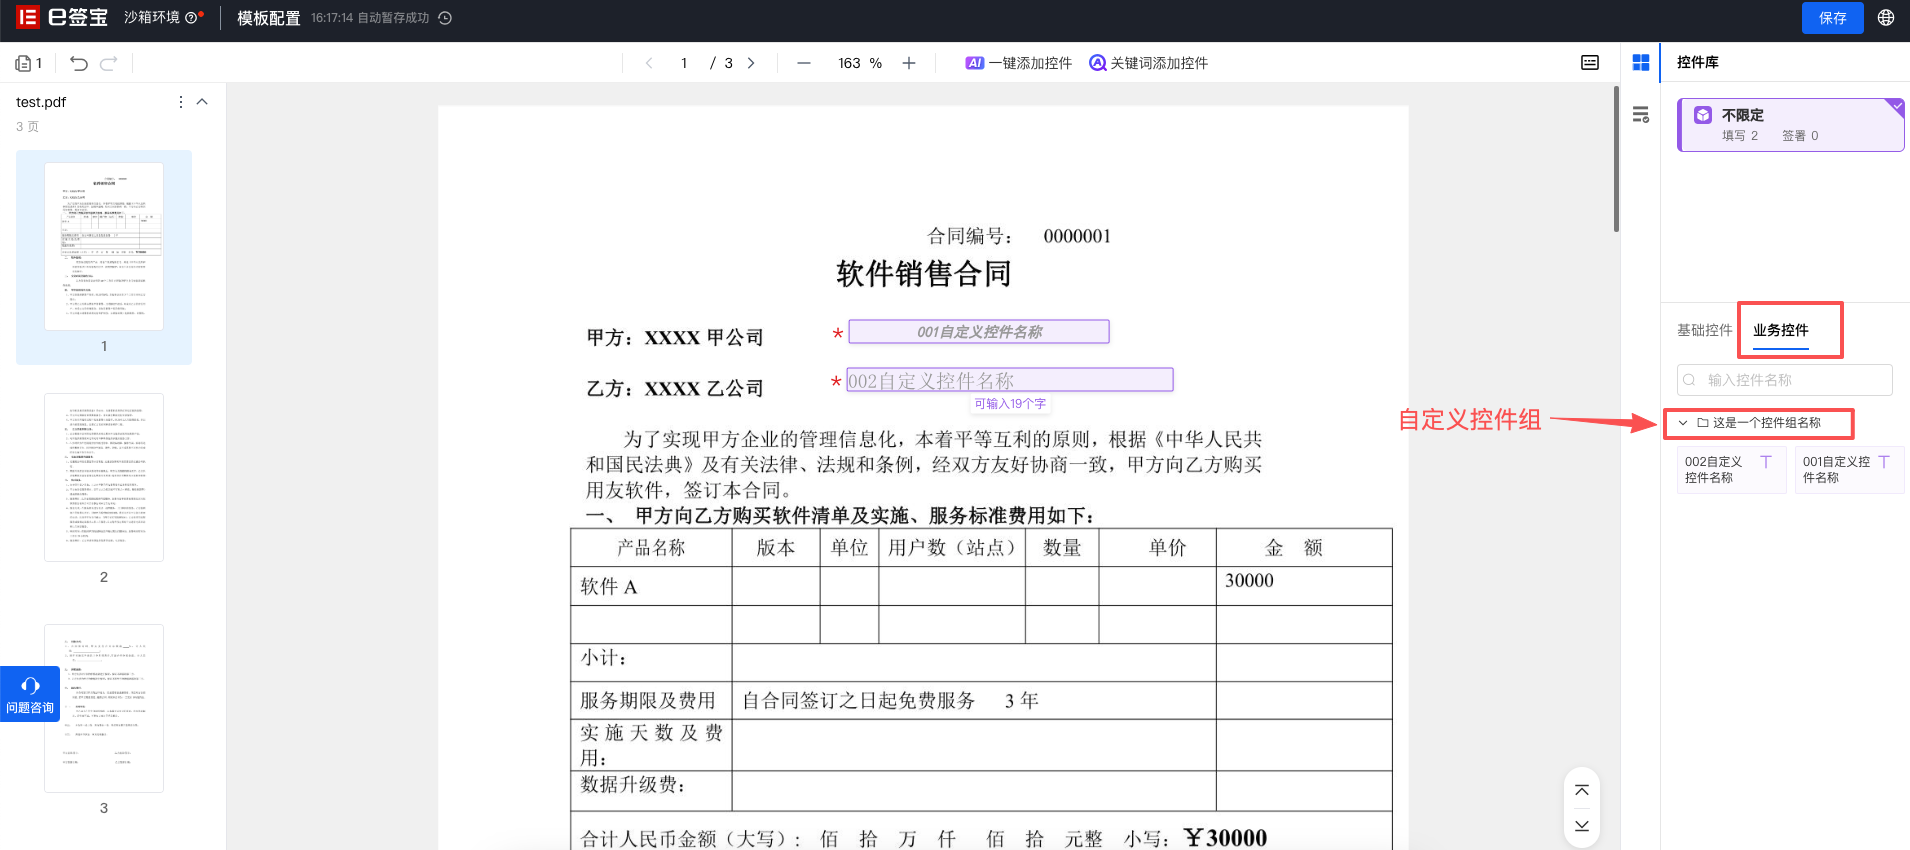The width and height of the screenshot is (1910, 850).
Task: Click the 163 zoom percentage value
Action: point(849,63)
